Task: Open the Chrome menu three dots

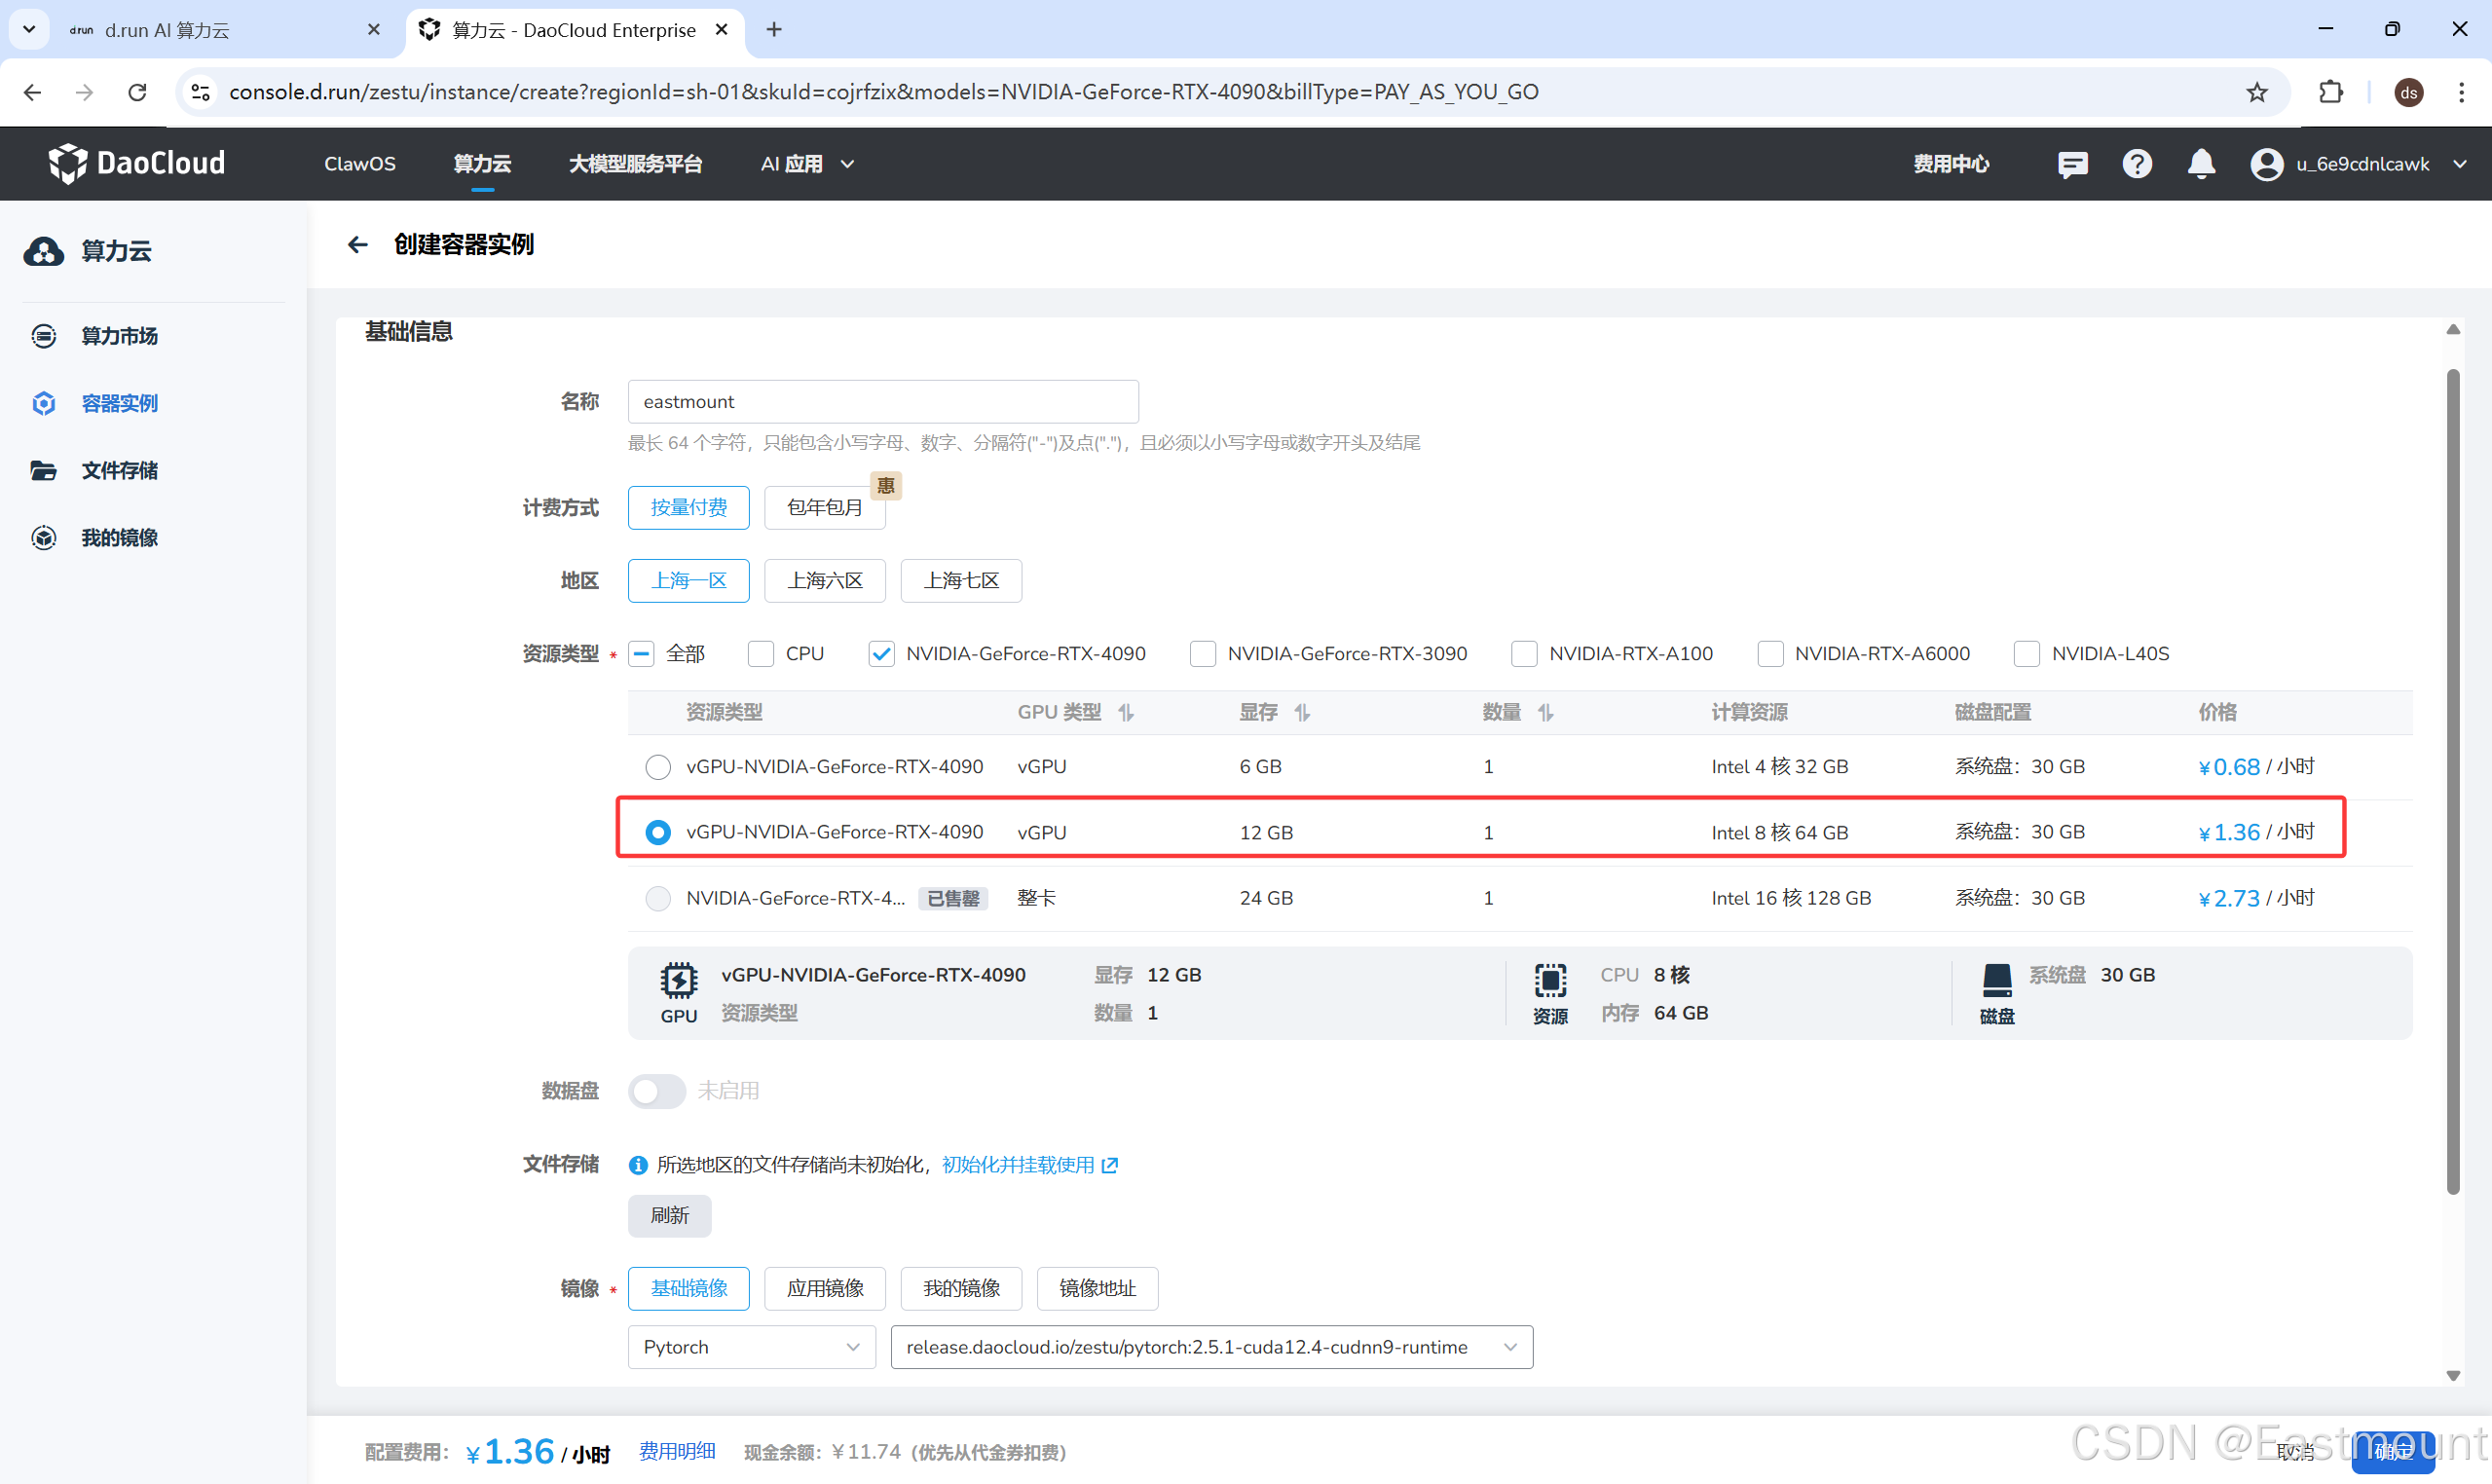Action: coord(2461,92)
